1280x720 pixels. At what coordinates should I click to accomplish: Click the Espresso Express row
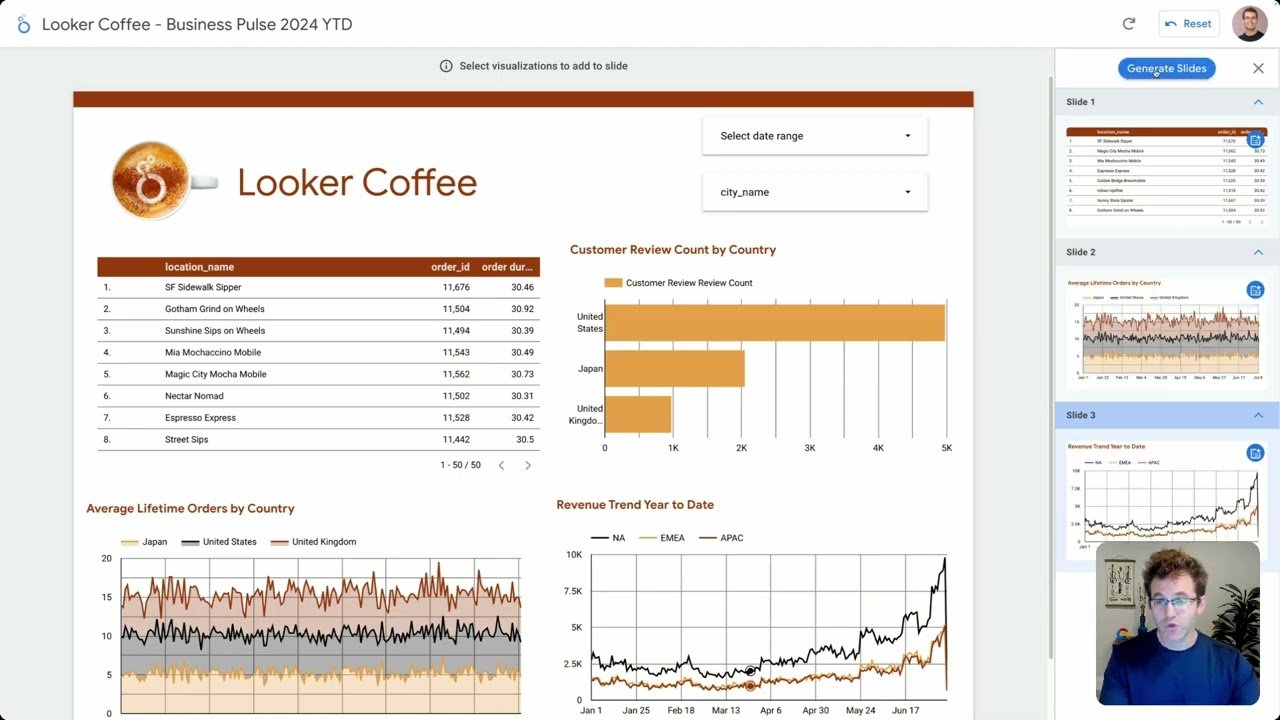coord(318,418)
